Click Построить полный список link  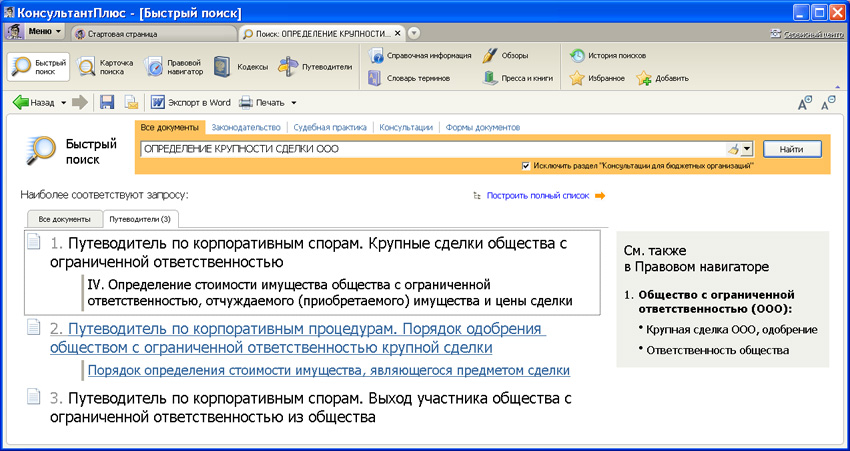coord(537,196)
